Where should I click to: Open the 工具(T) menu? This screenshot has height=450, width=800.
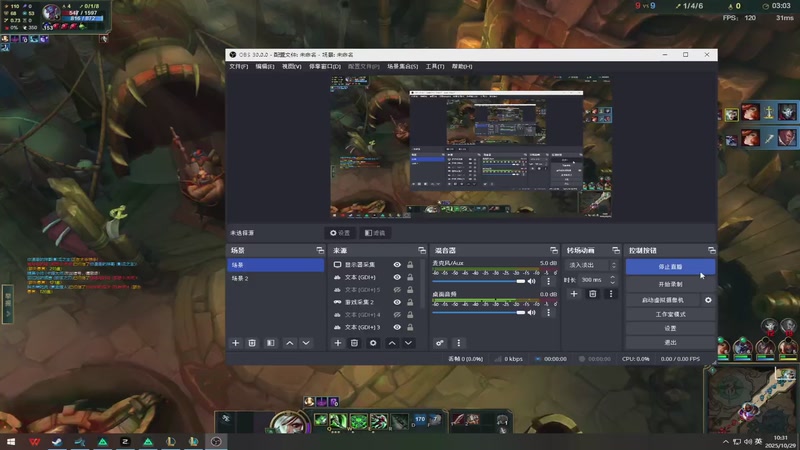435,66
